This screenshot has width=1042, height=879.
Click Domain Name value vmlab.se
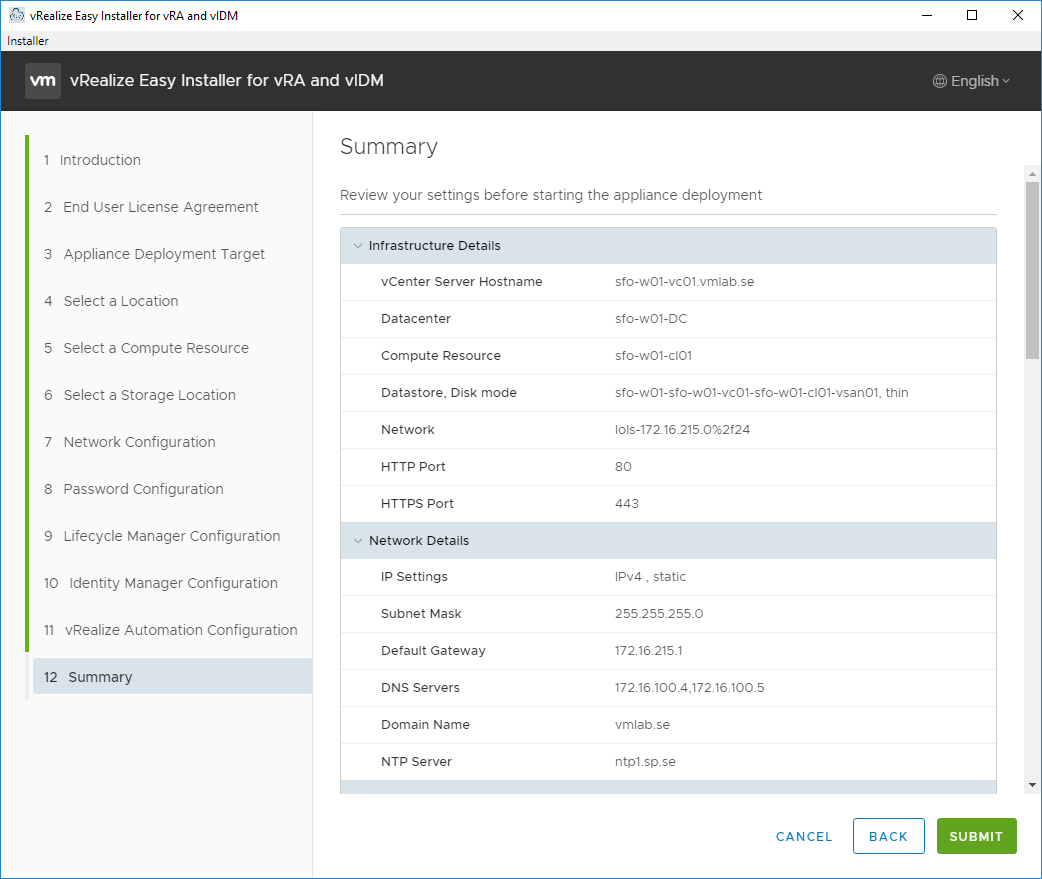[643, 725]
